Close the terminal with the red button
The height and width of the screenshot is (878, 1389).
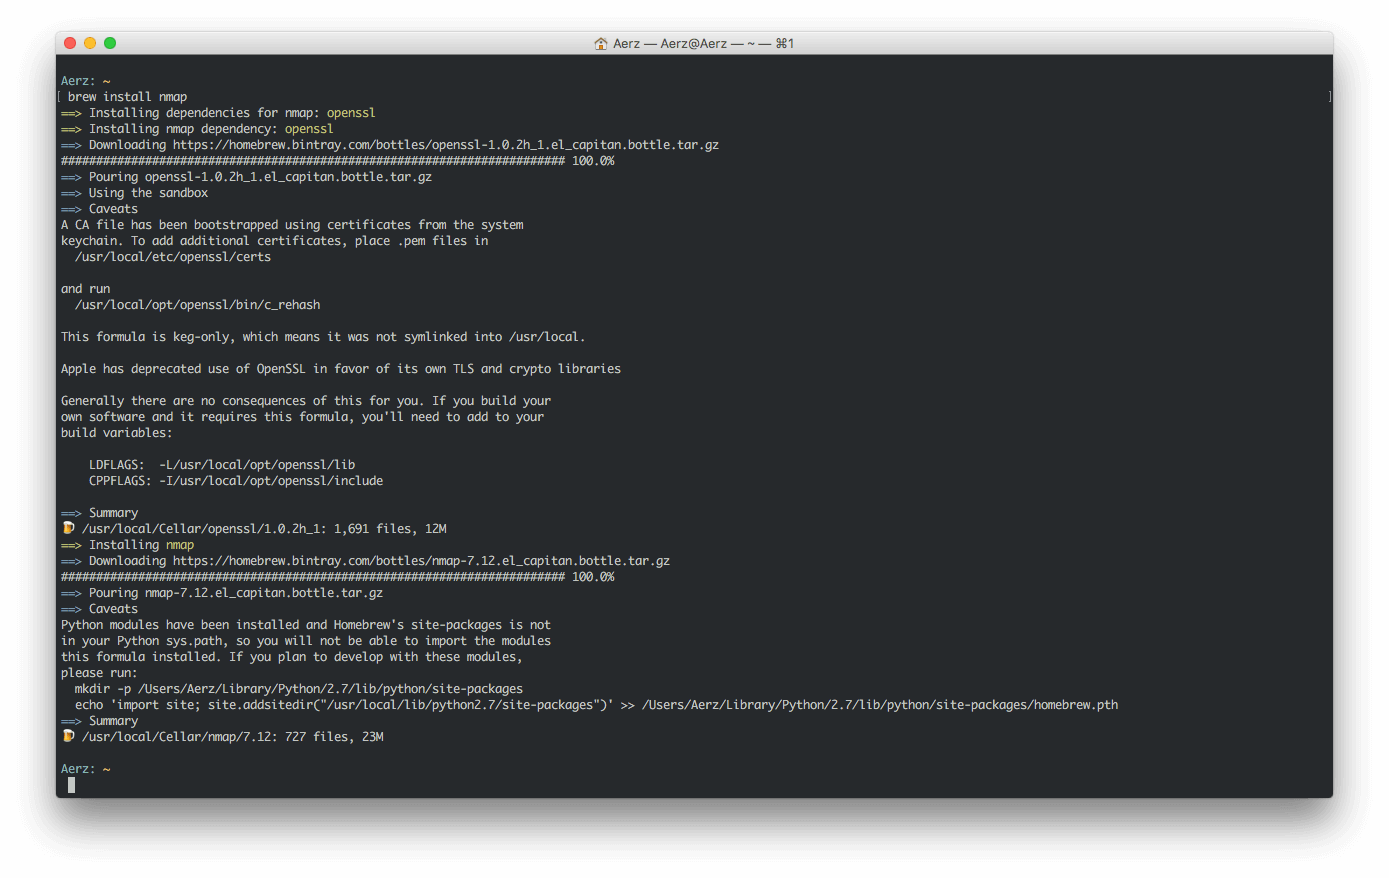pyautogui.click(x=70, y=43)
